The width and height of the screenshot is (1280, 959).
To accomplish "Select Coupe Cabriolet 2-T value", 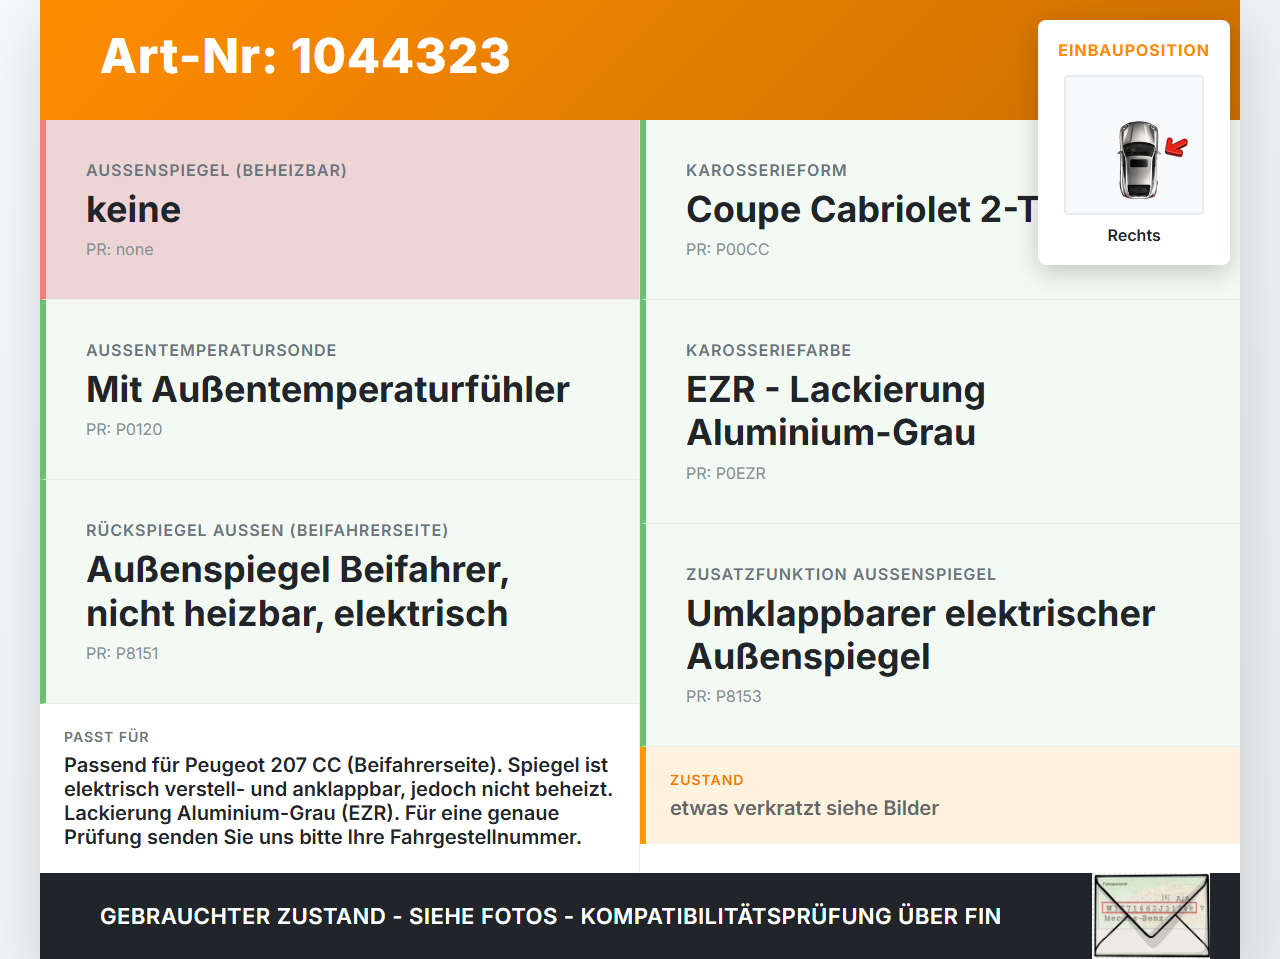I will coord(862,209).
